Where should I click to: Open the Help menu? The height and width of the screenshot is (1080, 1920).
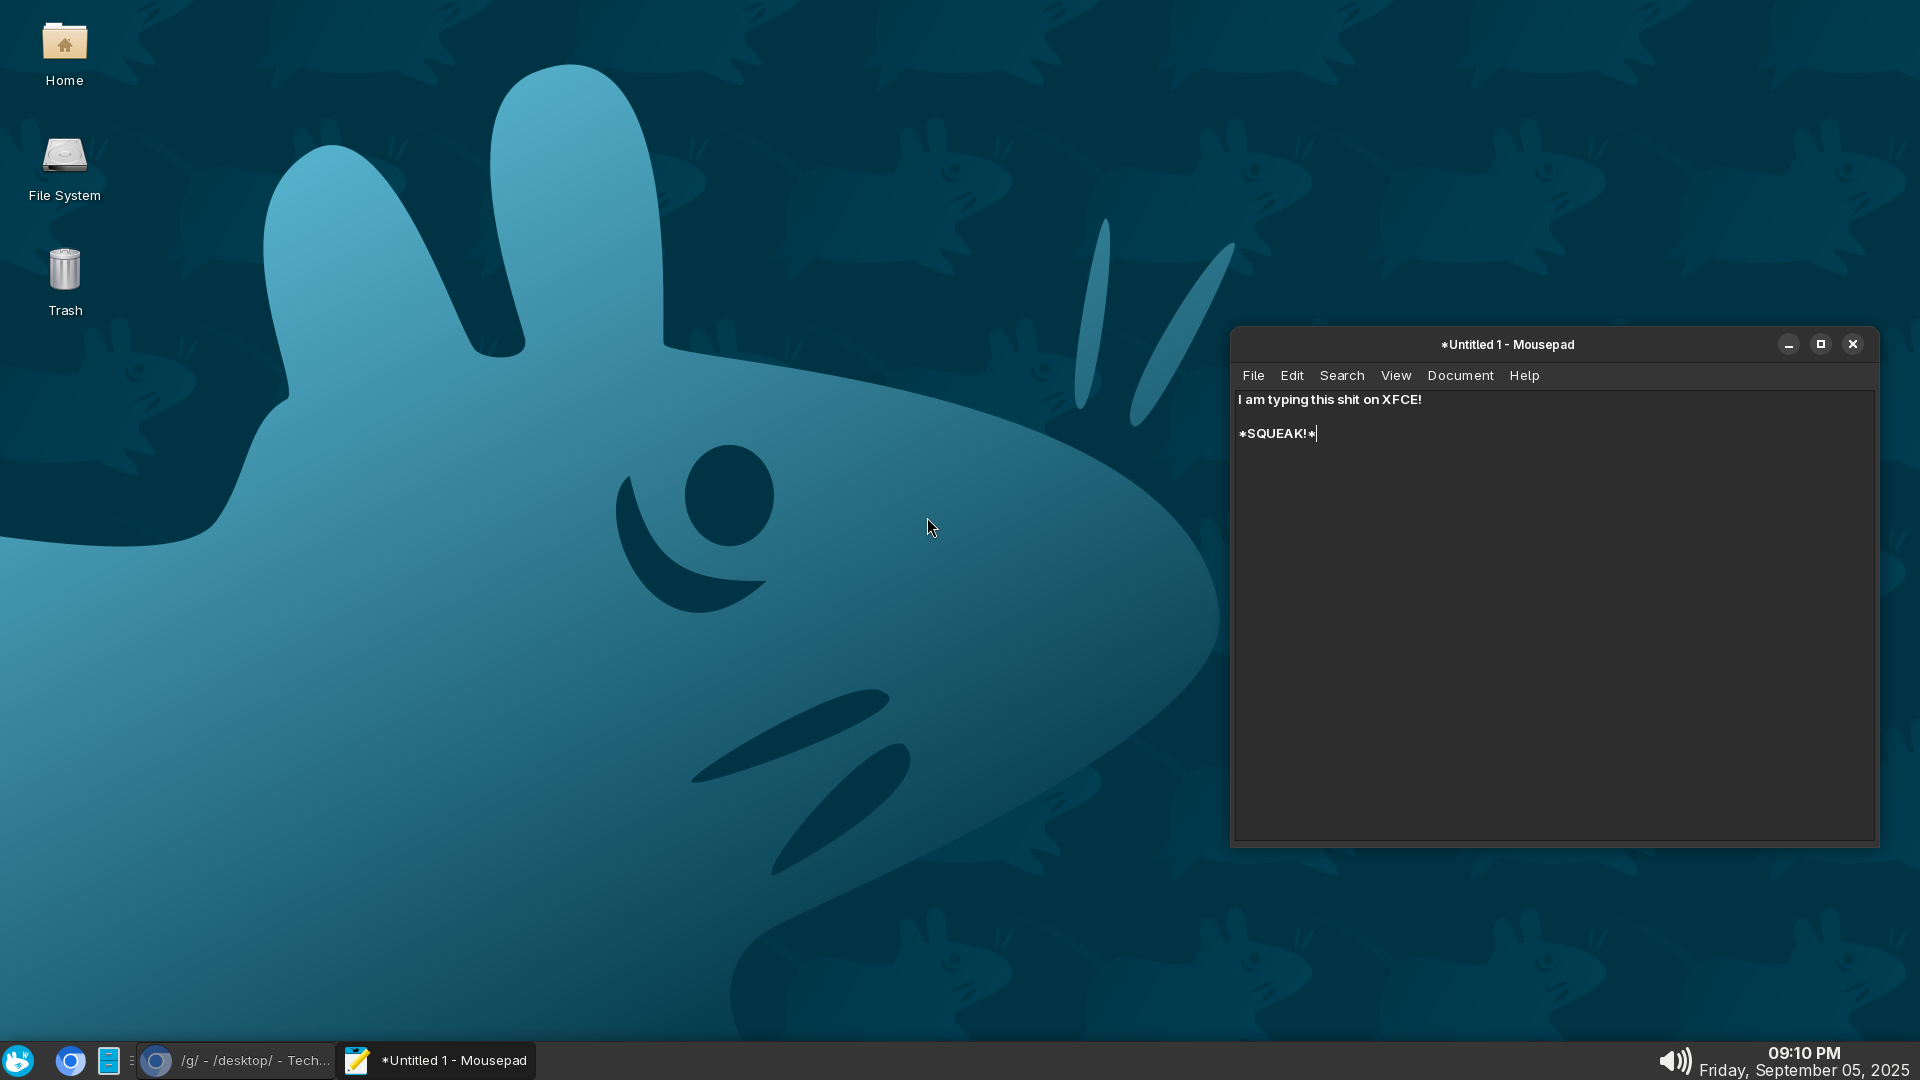coord(1524,376)
